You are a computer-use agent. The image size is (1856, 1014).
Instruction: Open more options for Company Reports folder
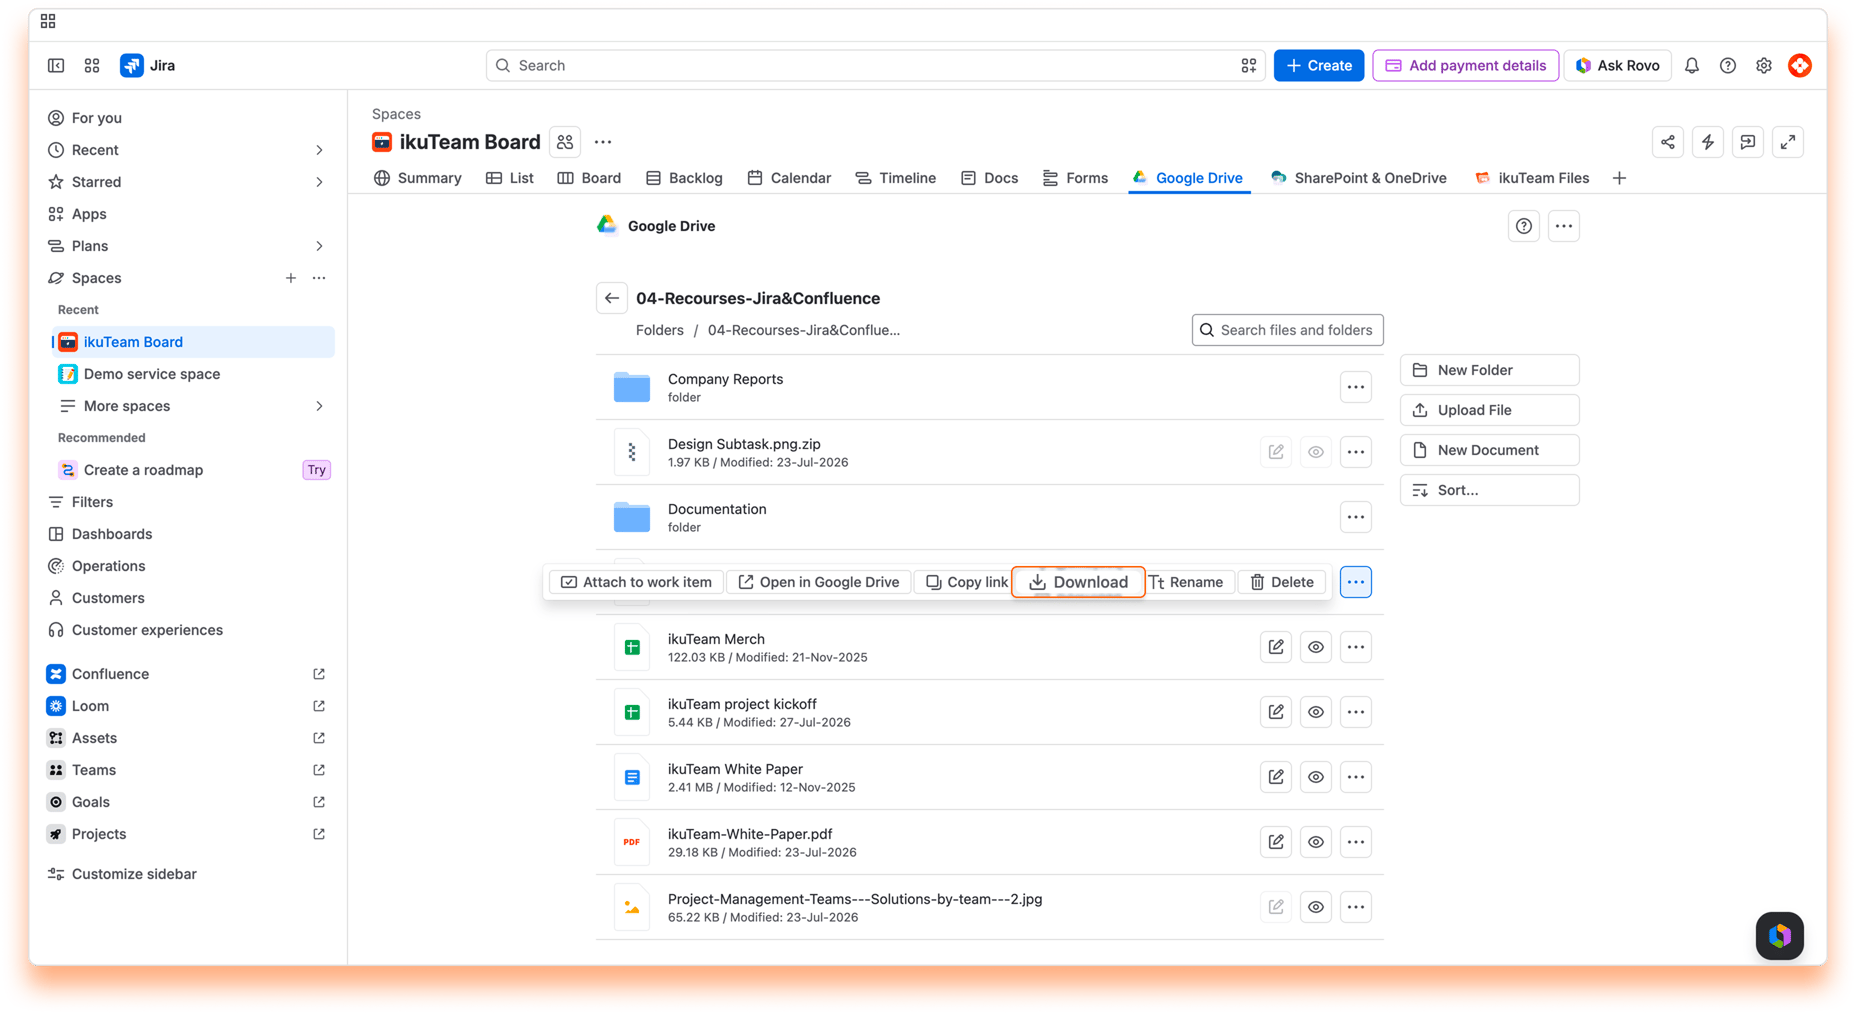tap(1356, 387)
